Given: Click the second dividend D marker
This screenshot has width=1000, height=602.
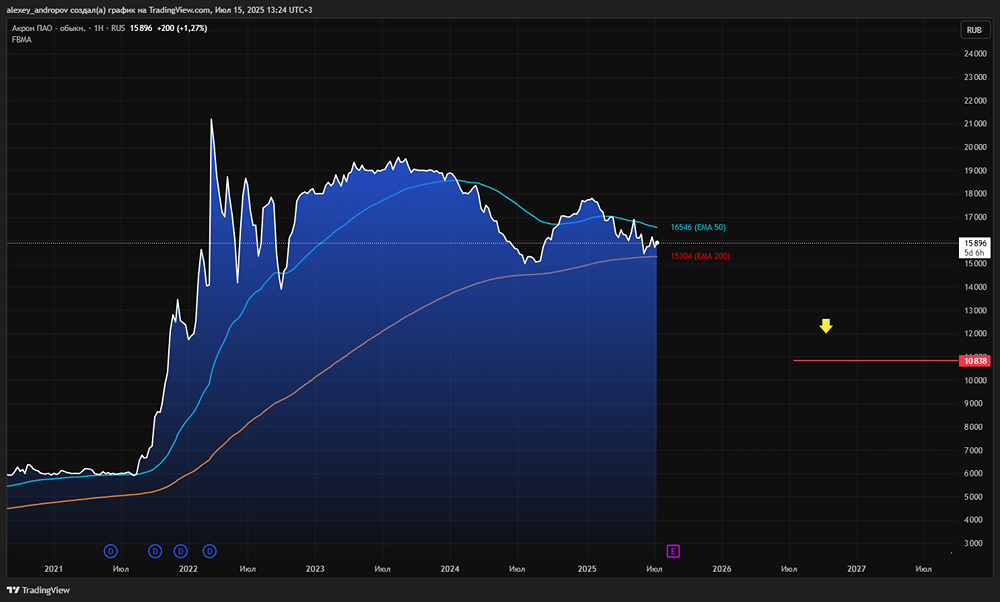Looking at the screenshot, I should [155, 551].
